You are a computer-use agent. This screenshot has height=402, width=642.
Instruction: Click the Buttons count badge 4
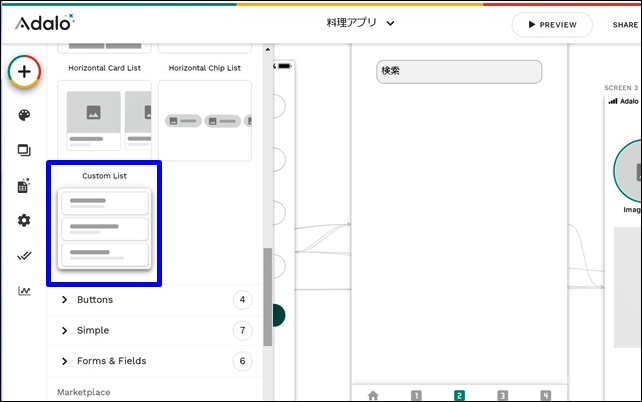pyautogui.click(x=242, y=300)
